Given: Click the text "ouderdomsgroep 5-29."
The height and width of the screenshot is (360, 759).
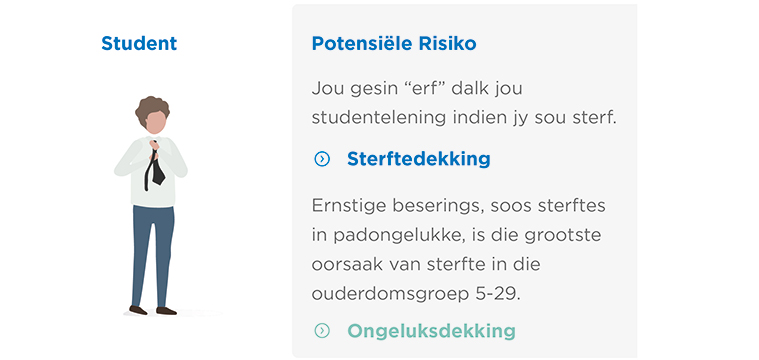Looking at the screenshot, I should tap(416, 294).
